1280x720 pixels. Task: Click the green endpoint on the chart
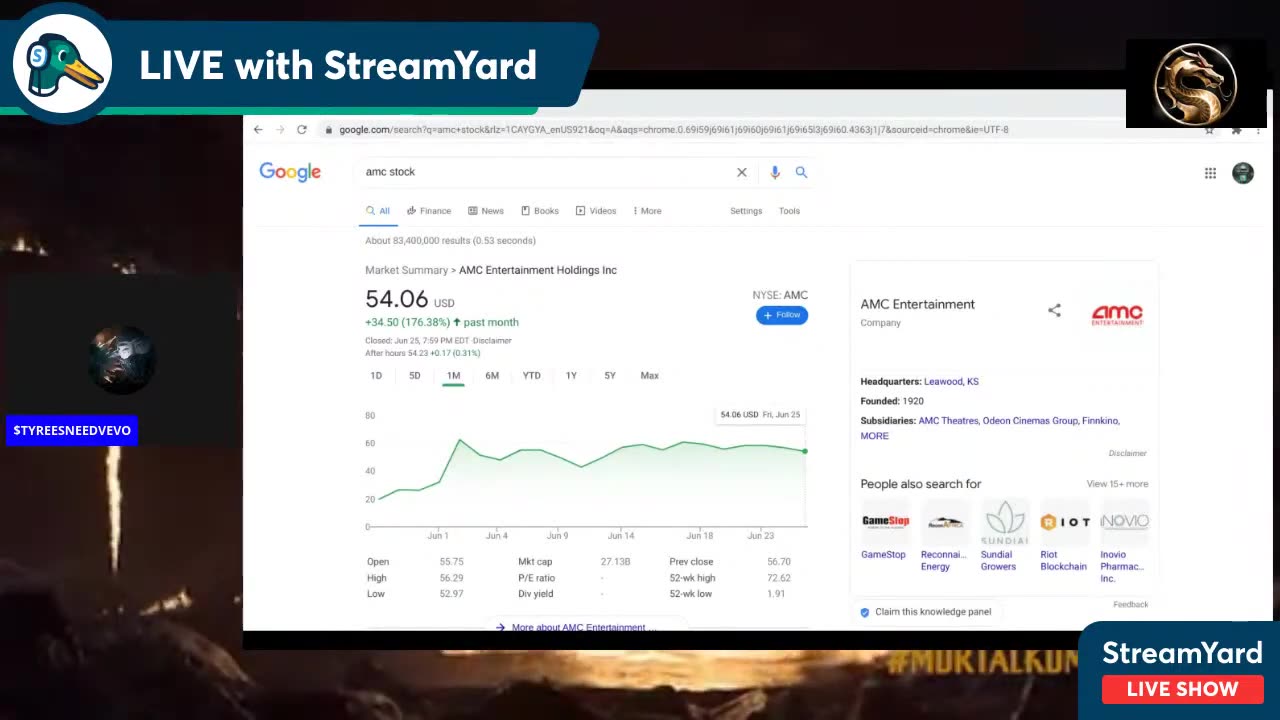point(805,451)
